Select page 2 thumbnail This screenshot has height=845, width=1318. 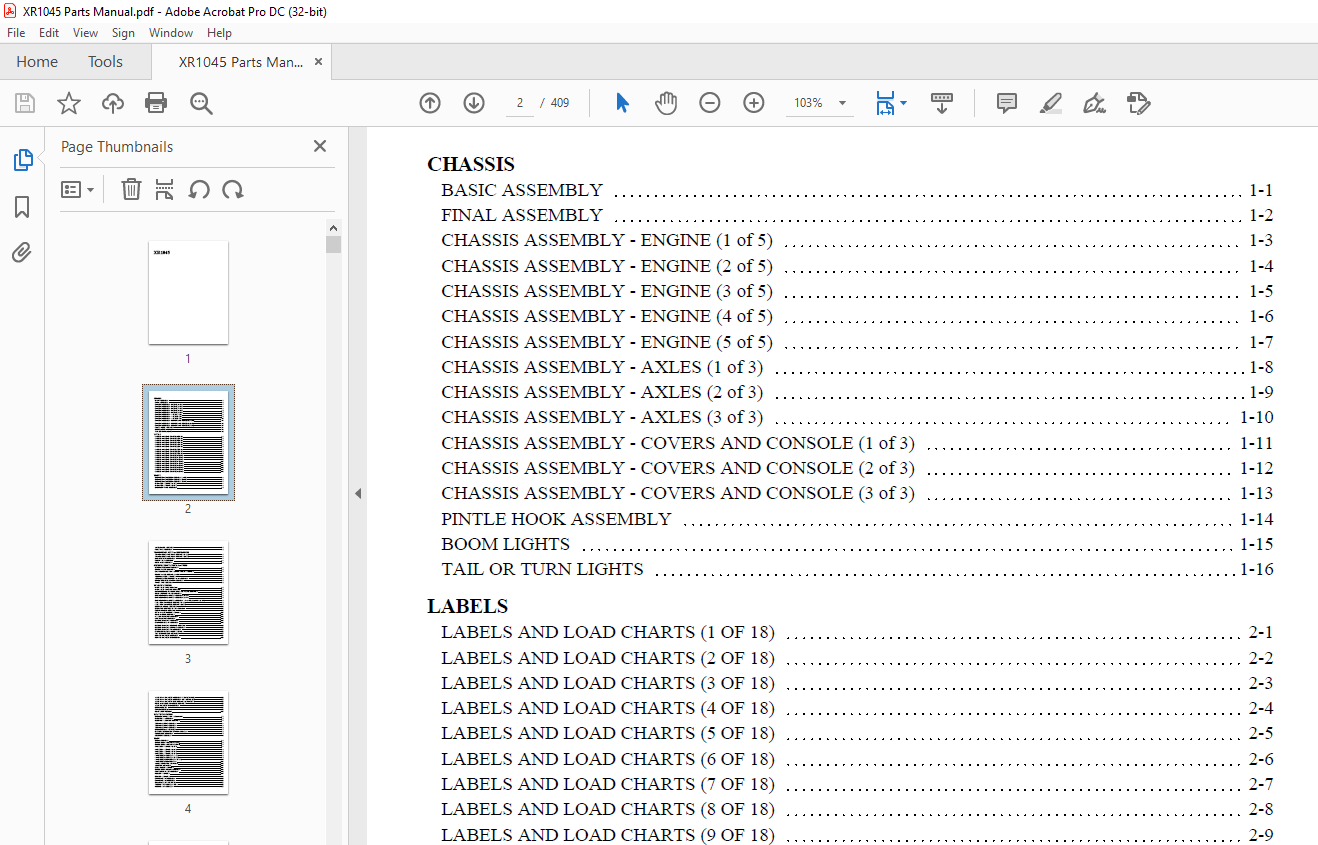[188, 442]
